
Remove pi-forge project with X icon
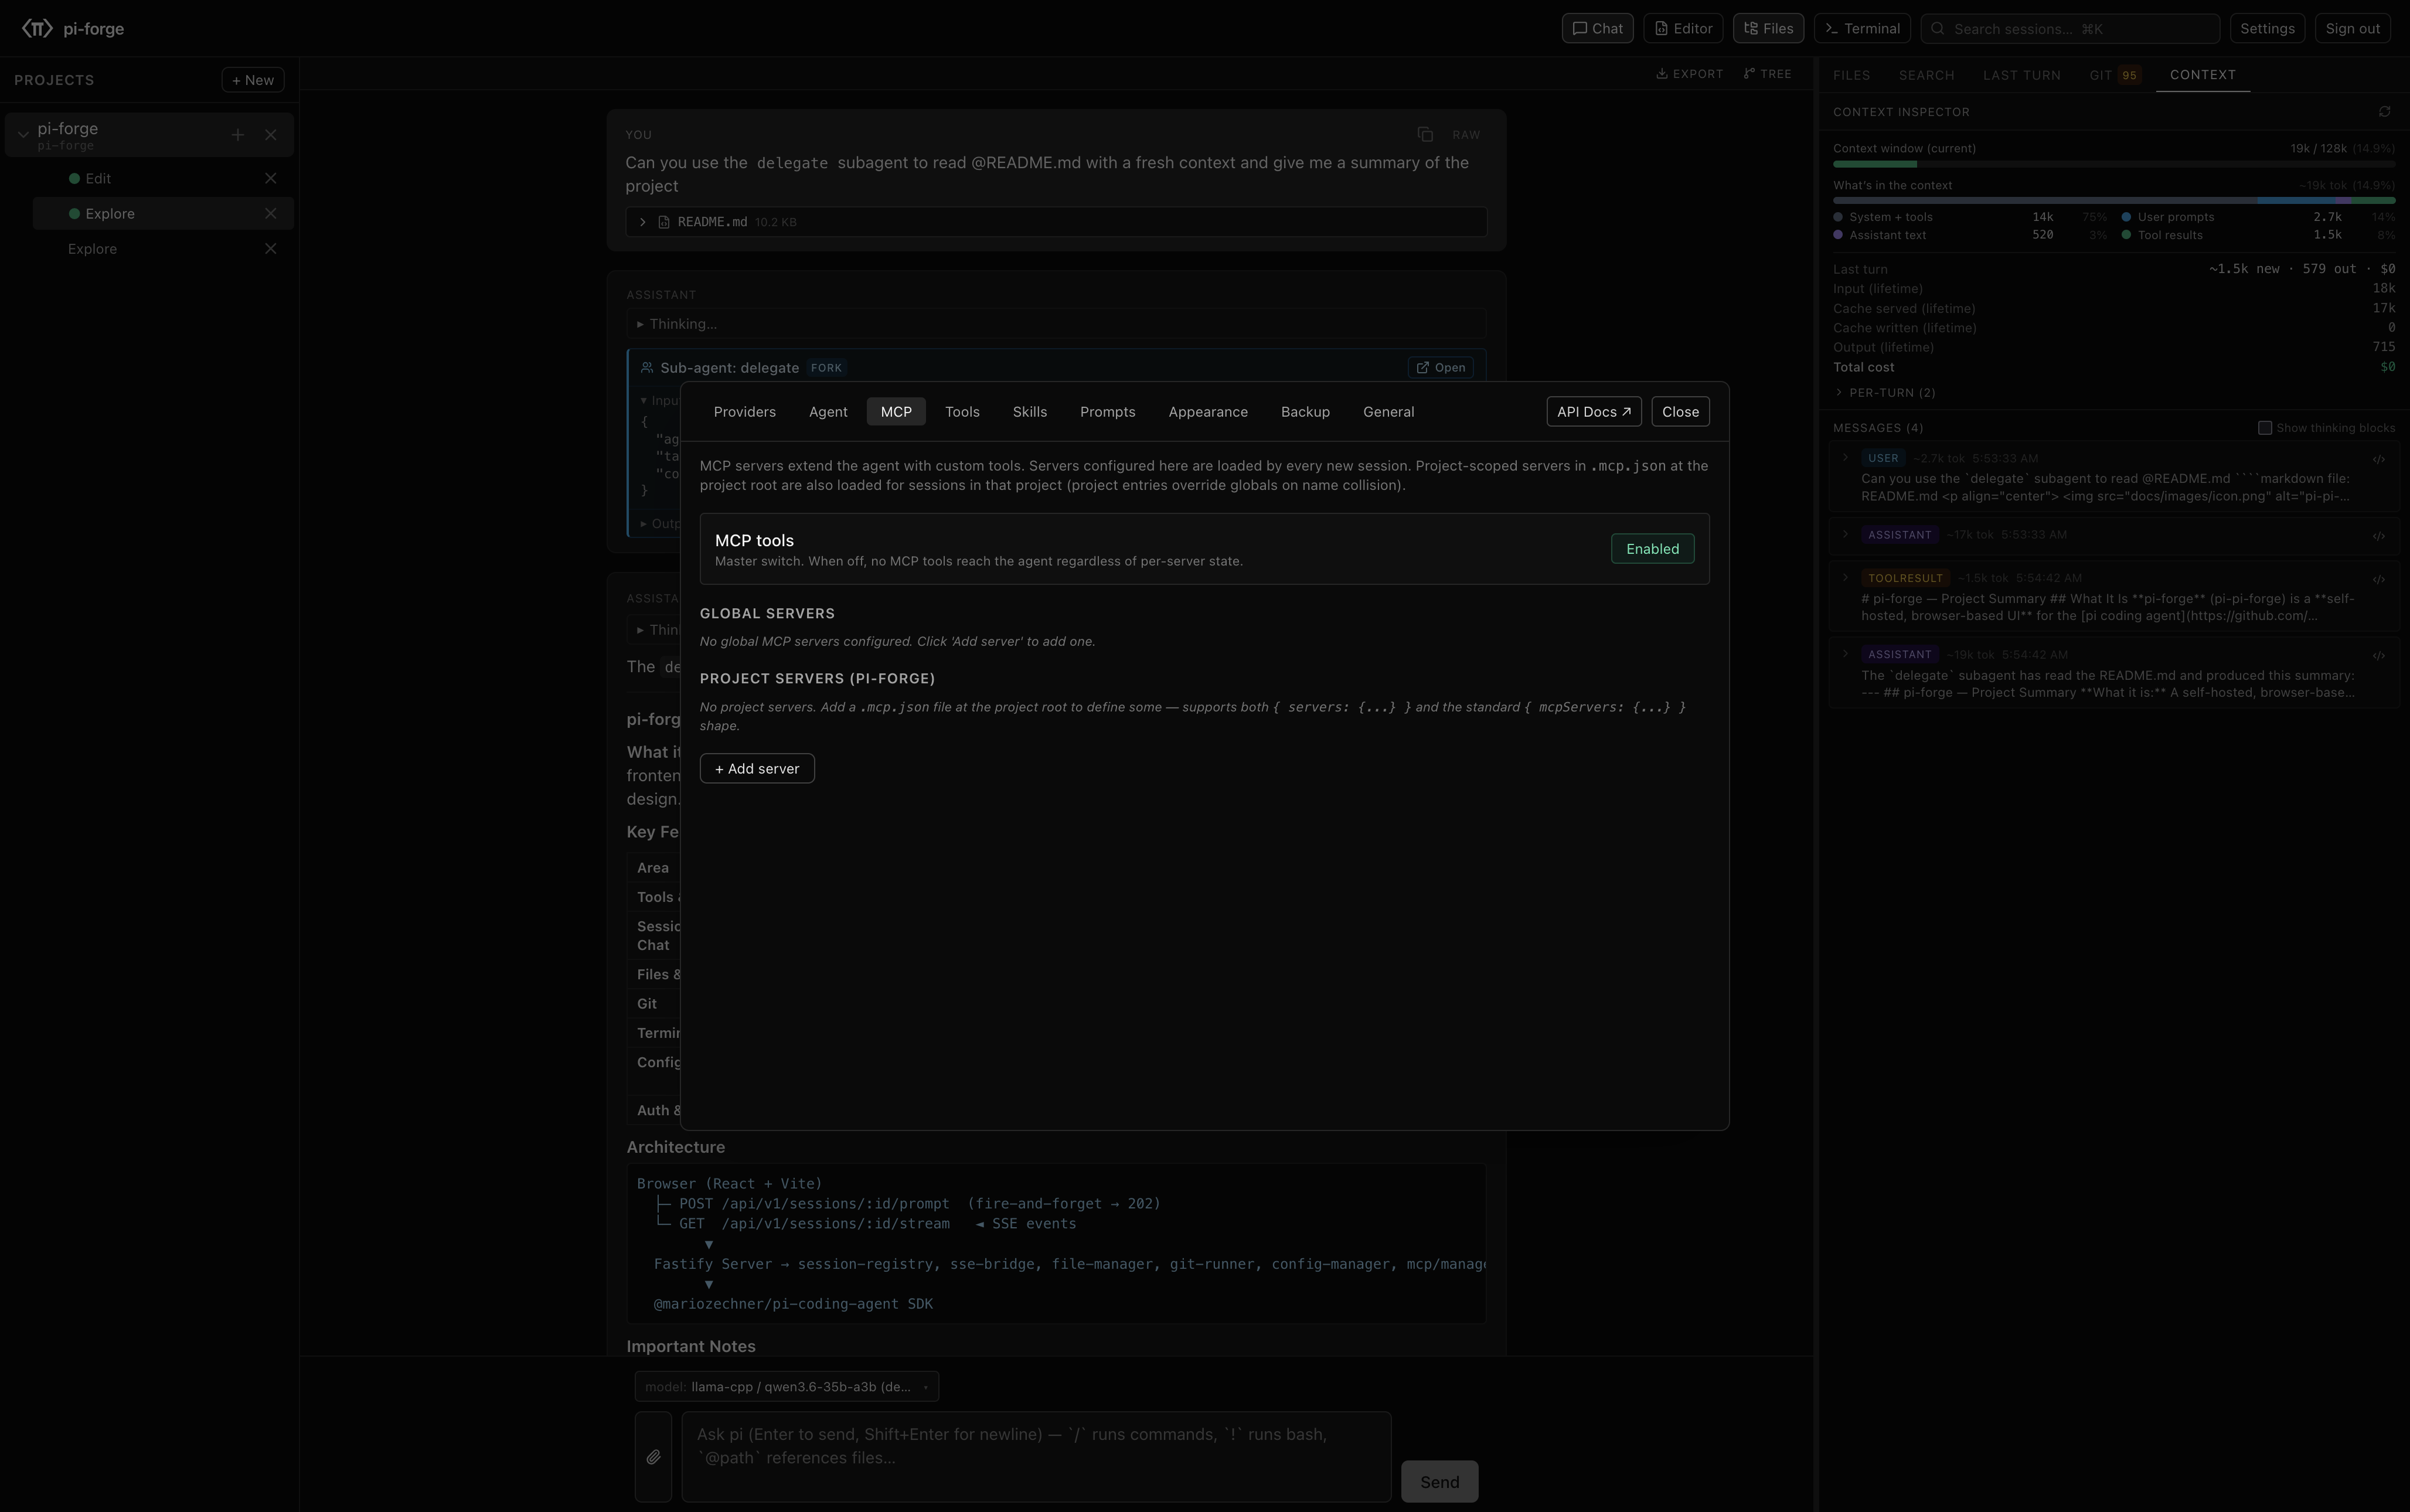(271, 135)
